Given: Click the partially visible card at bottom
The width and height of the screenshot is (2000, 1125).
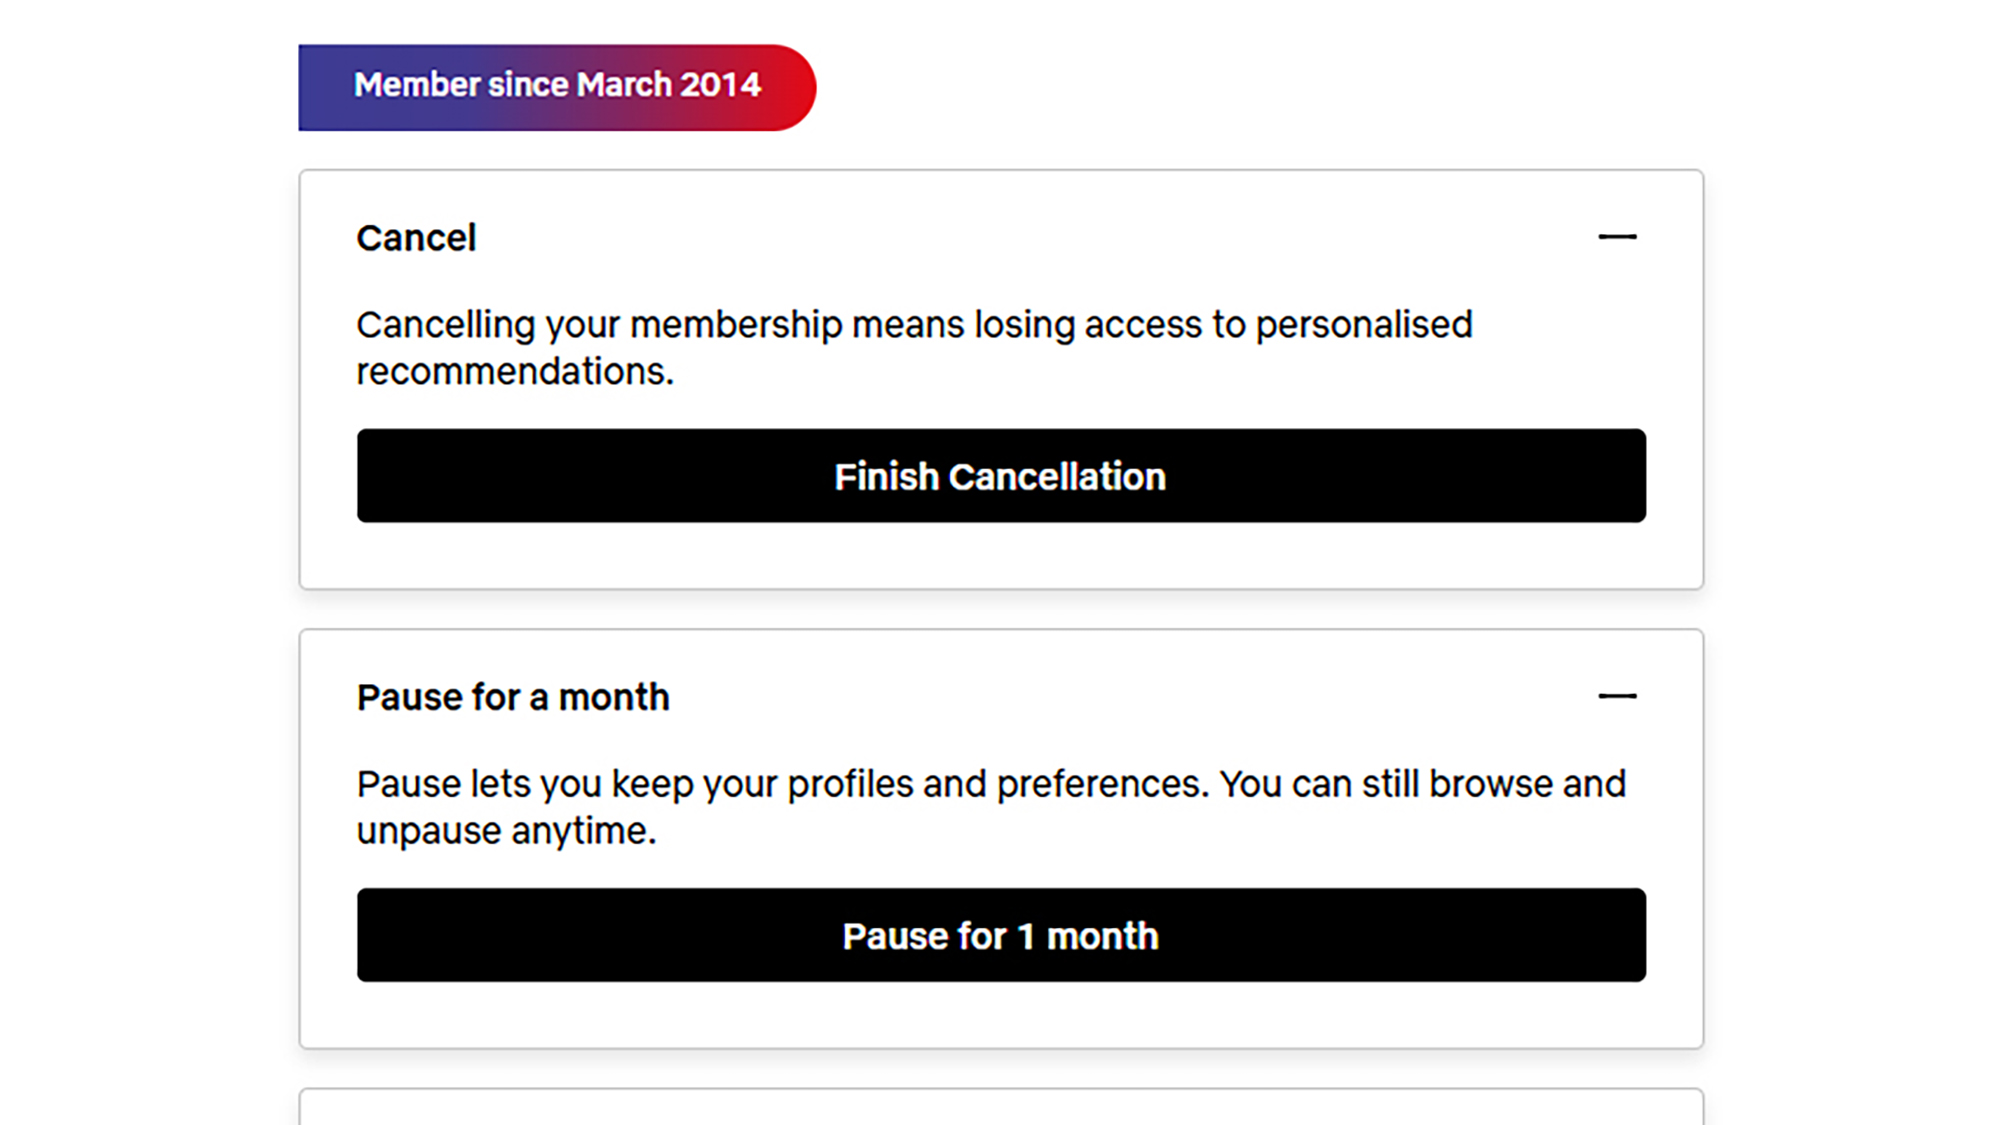Looking at the screenshot, I should tap(1000, 1108).
